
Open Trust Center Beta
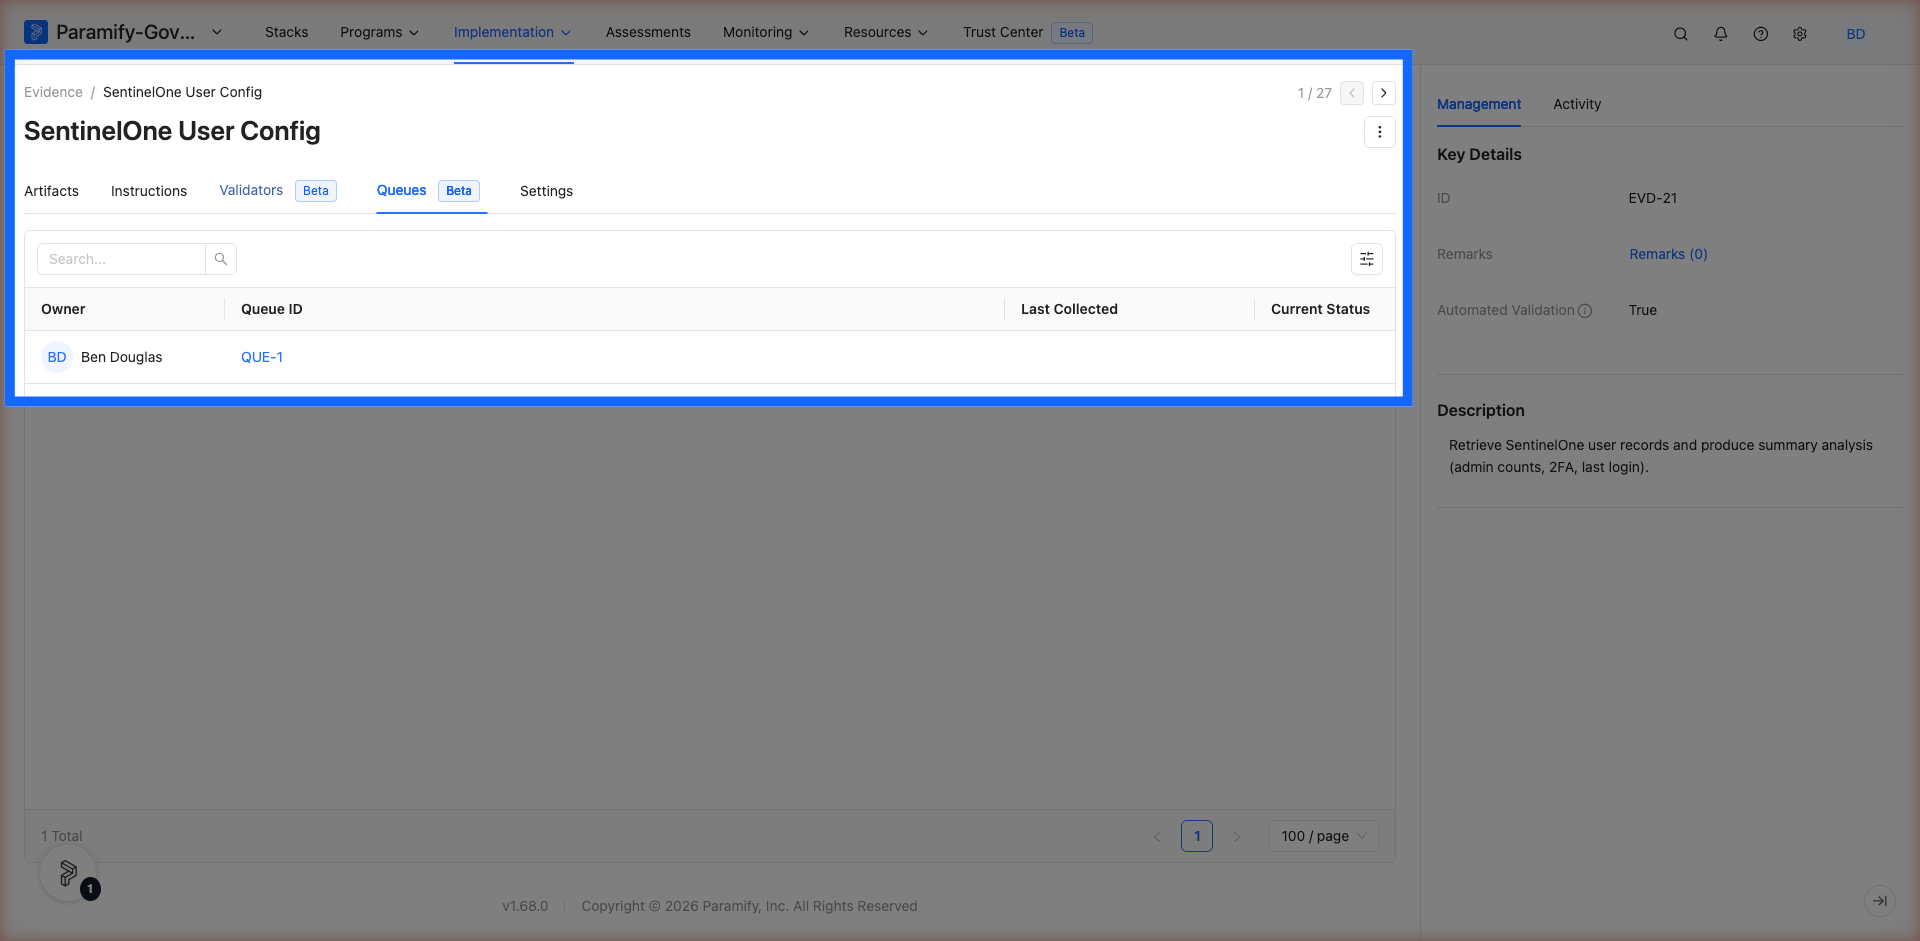coord(1027,32)
